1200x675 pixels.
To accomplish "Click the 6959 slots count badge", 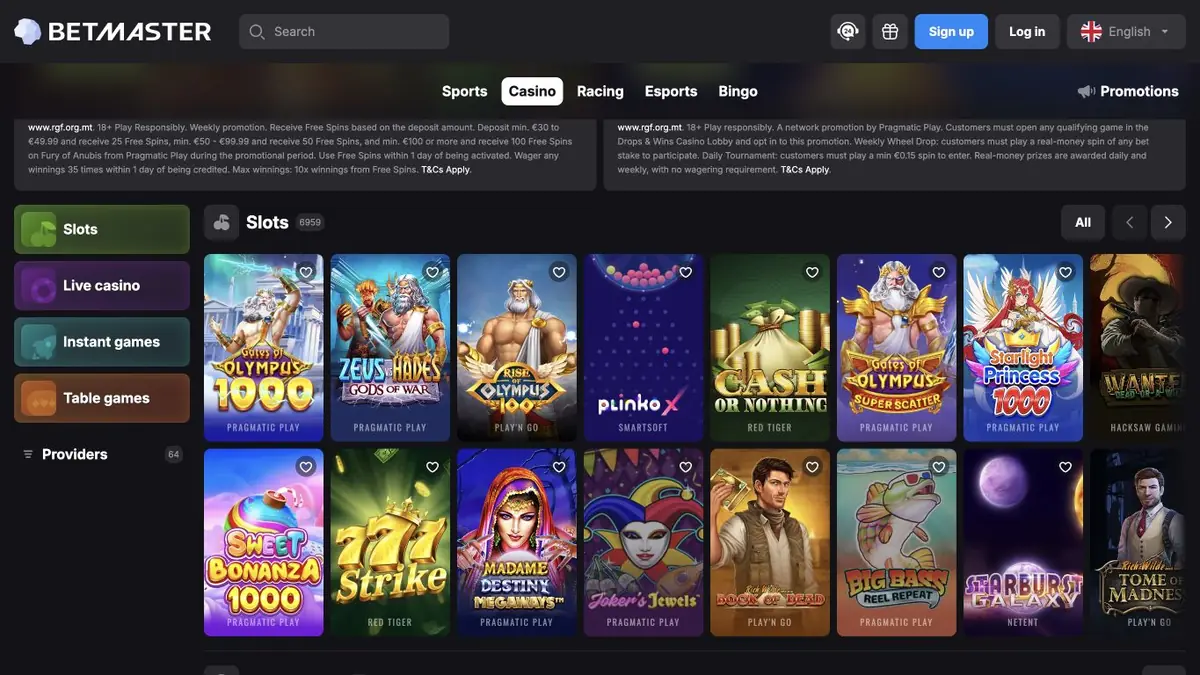I will (x=310, y=223).
